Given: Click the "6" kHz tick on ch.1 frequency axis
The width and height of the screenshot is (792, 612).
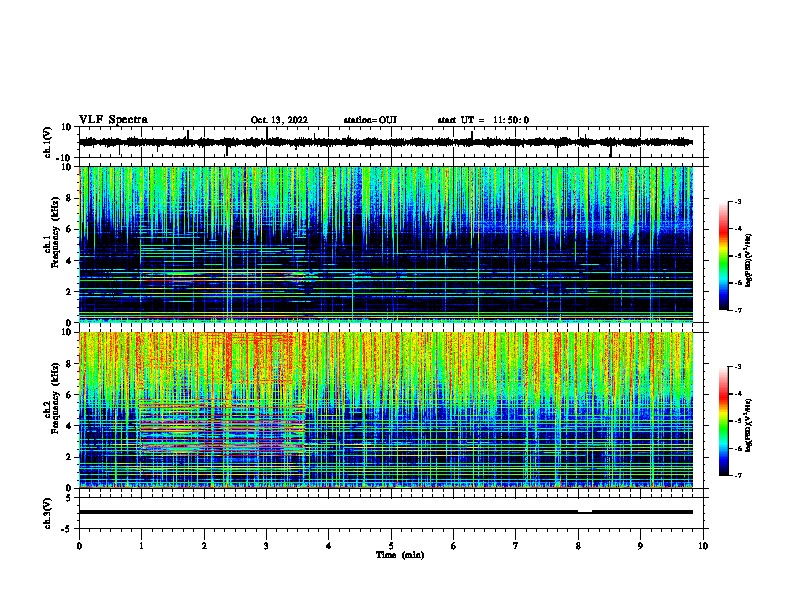Looking at the screenshot, I should (69, 229).
